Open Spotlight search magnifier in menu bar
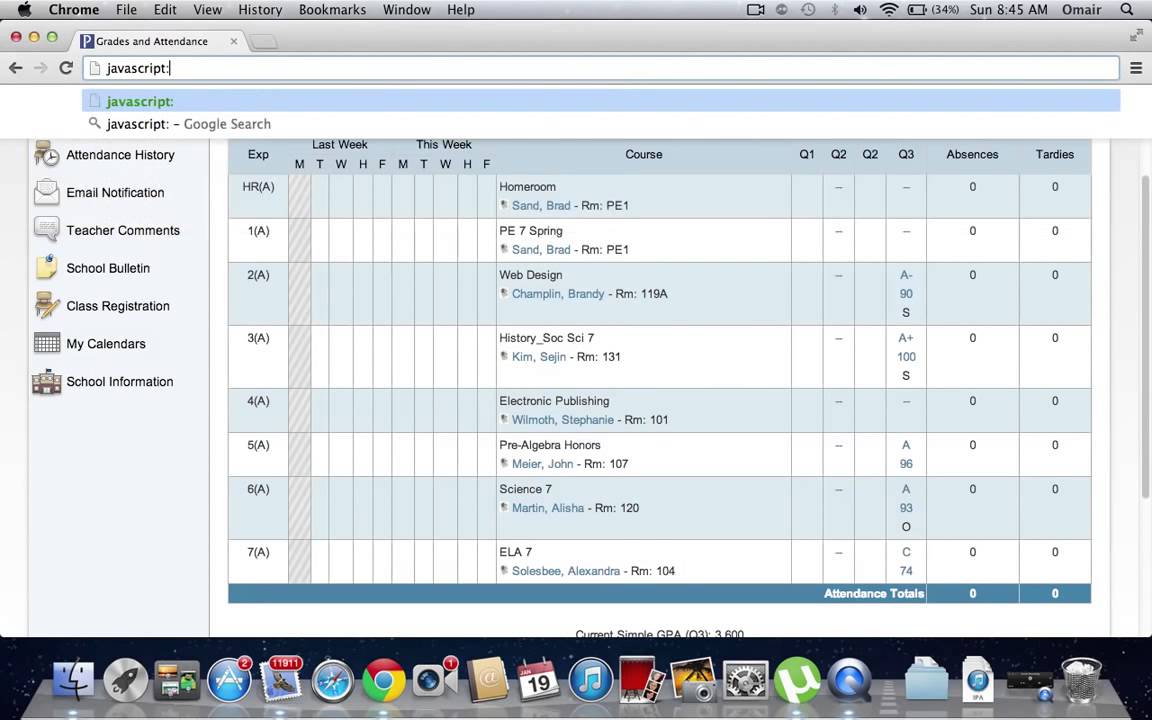 (1127, 10)
